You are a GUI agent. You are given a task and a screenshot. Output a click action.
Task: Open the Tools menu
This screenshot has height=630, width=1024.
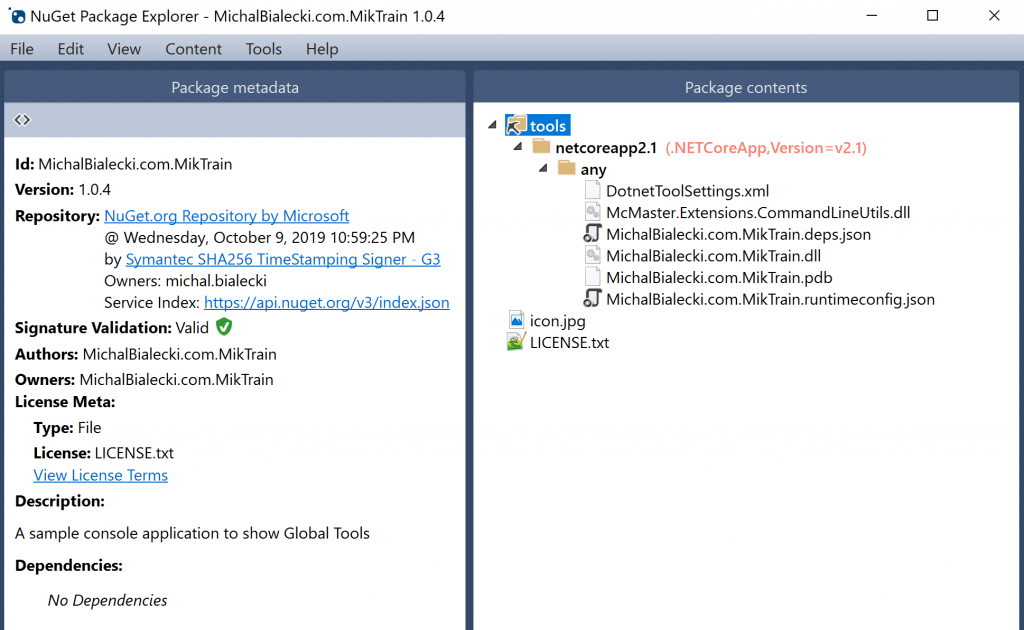point(264,49)
